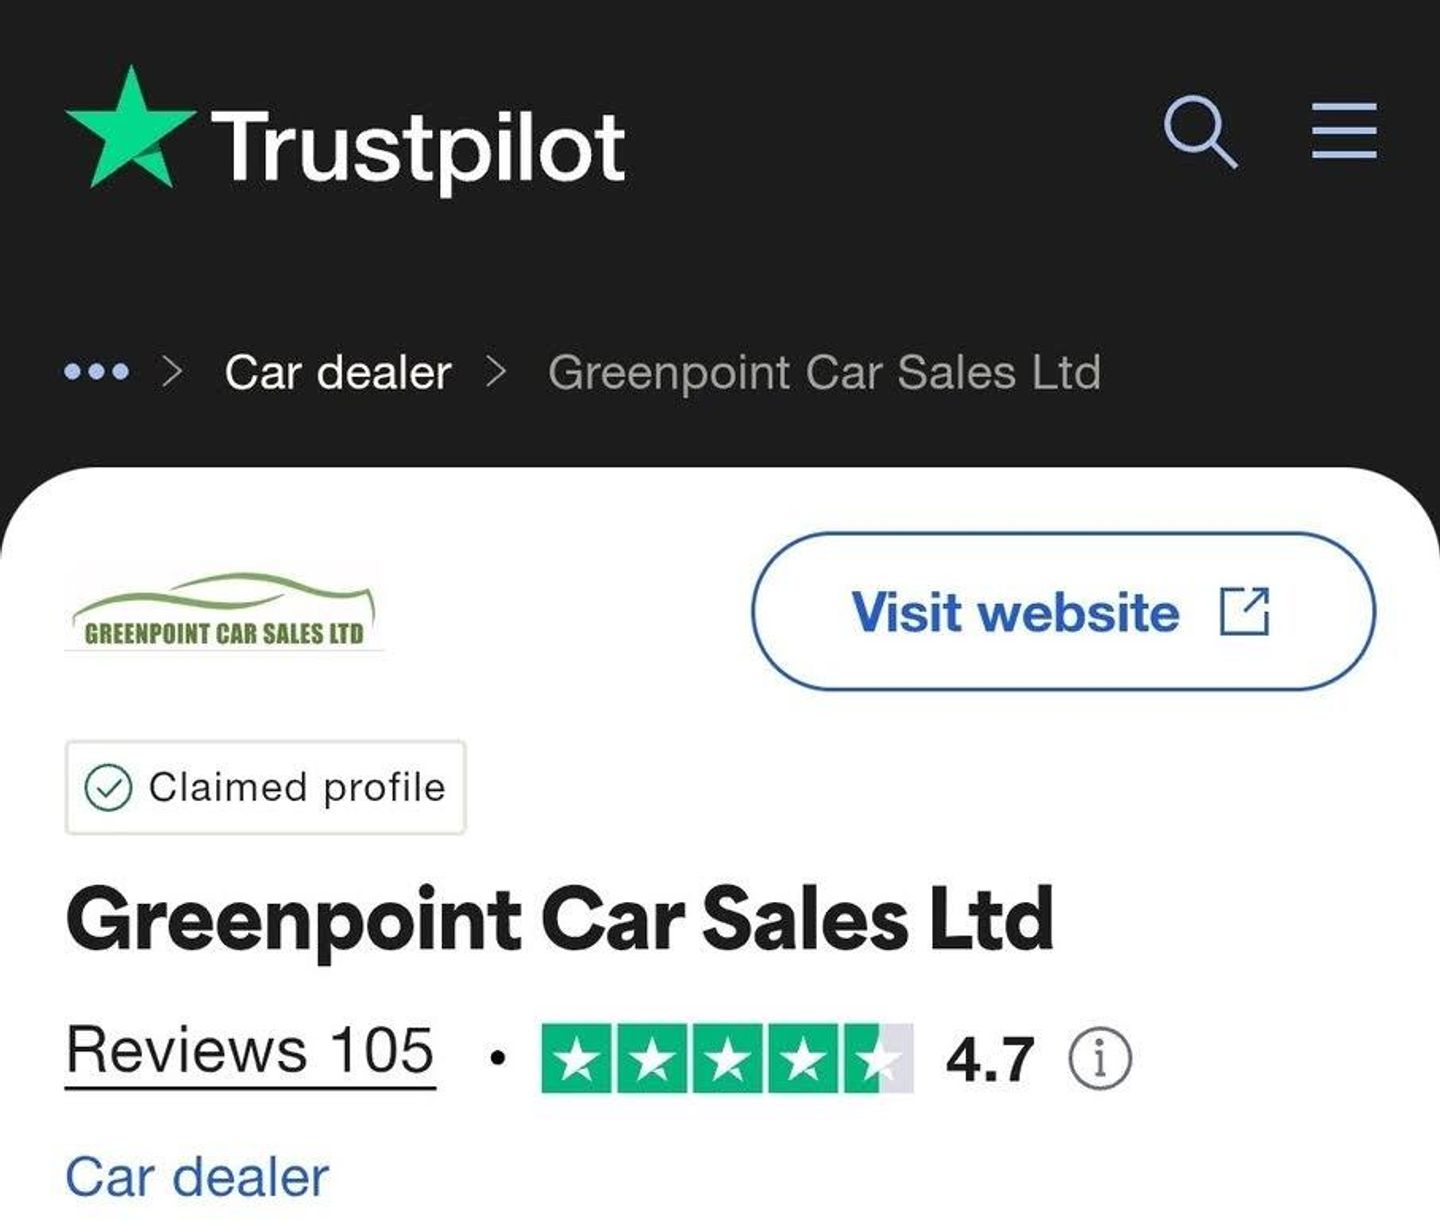1440x1219 pixels.
Task: Open the Reviews 105 link
Action: click(250, 1053)
